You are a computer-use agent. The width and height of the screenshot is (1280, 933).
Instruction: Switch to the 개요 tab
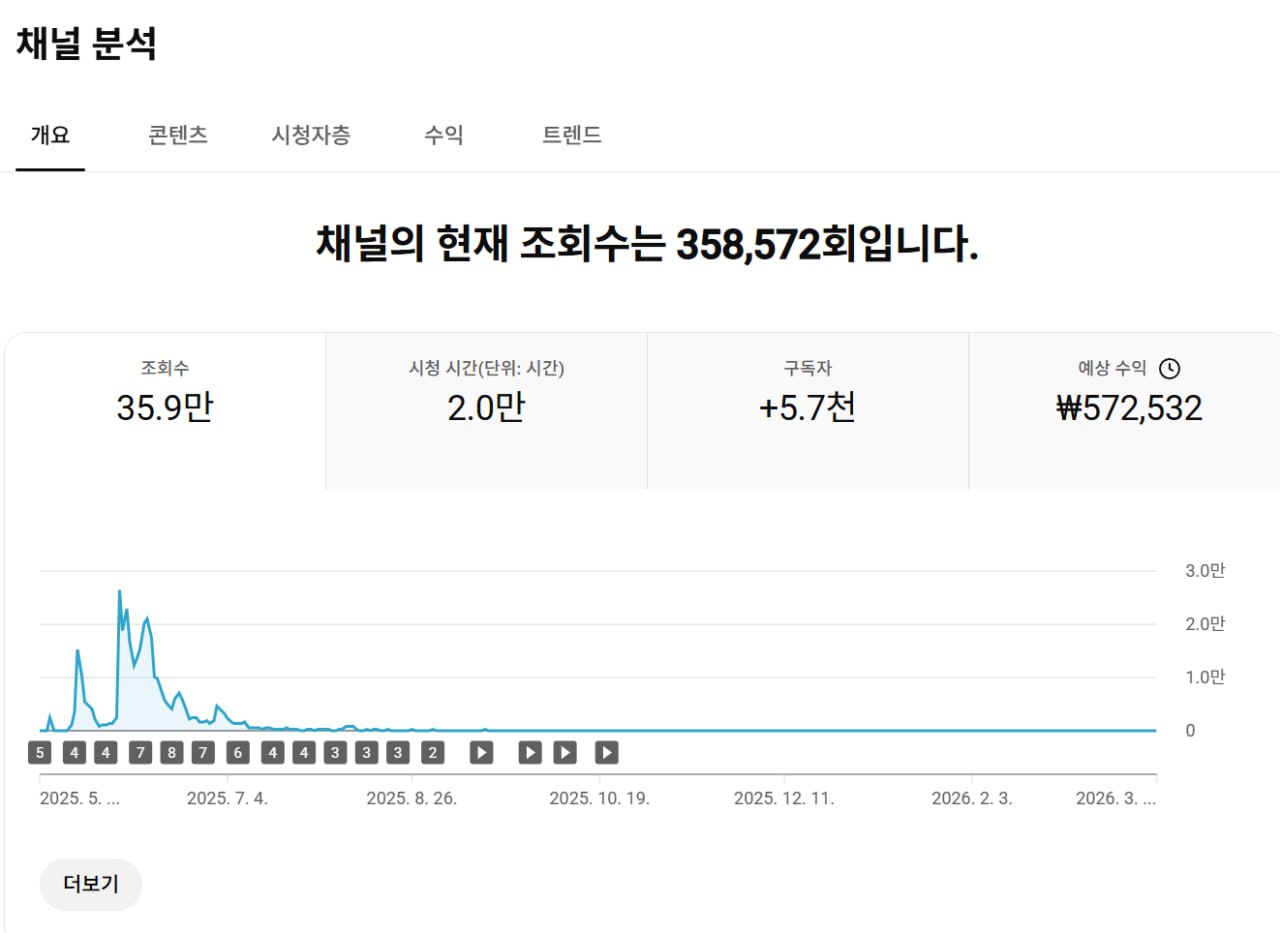click(x=50, y=136)
